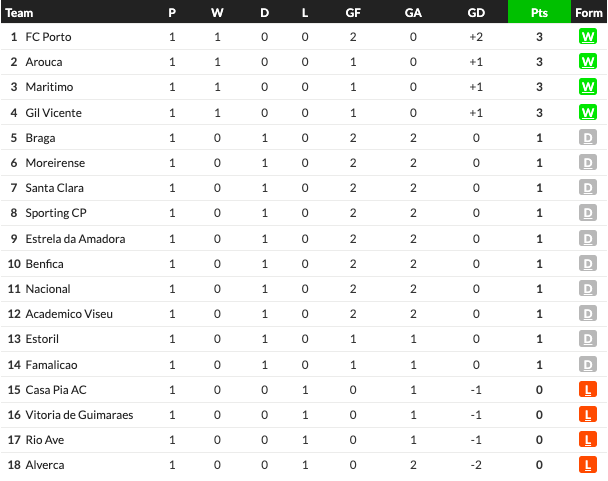
Task: Open Sporting CP's D form badge
Action: click(x=587, y=213)
